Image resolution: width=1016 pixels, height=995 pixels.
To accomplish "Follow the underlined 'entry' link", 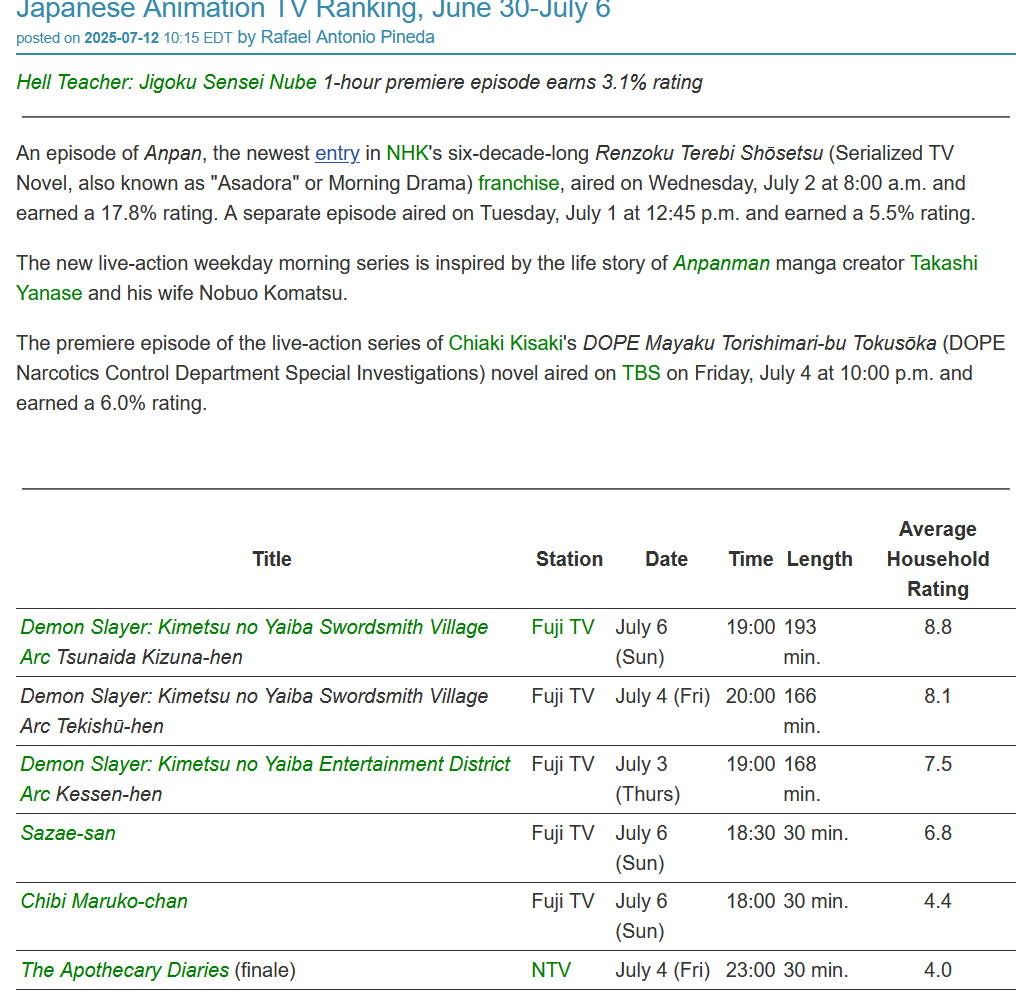I will click(x=337, y=153).
